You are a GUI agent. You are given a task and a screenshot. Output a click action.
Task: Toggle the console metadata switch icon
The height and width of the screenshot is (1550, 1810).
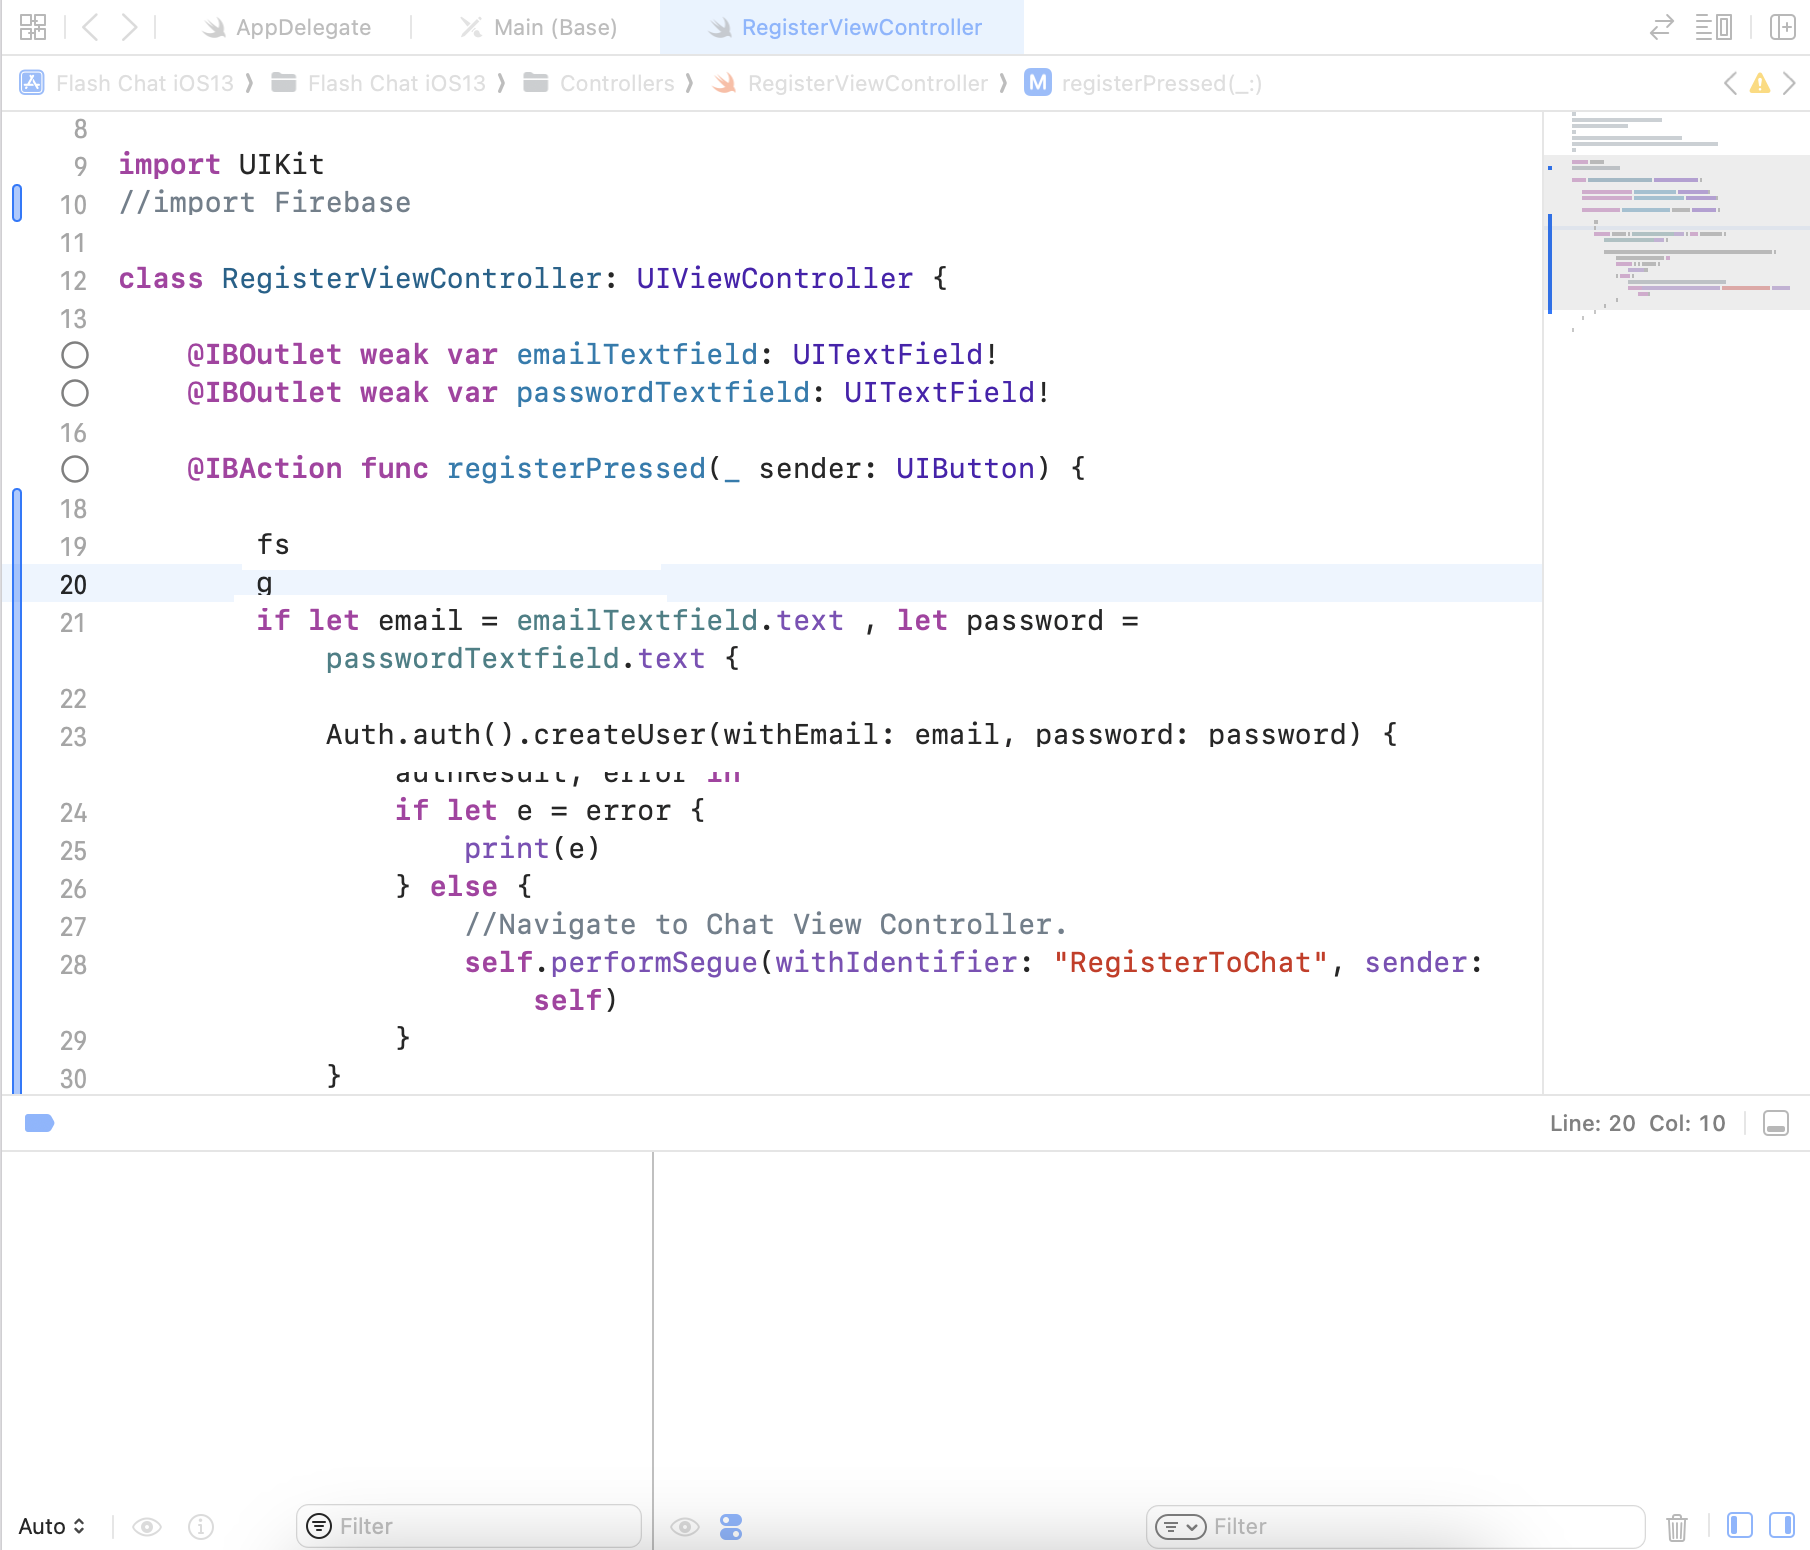pos(731,1526)
